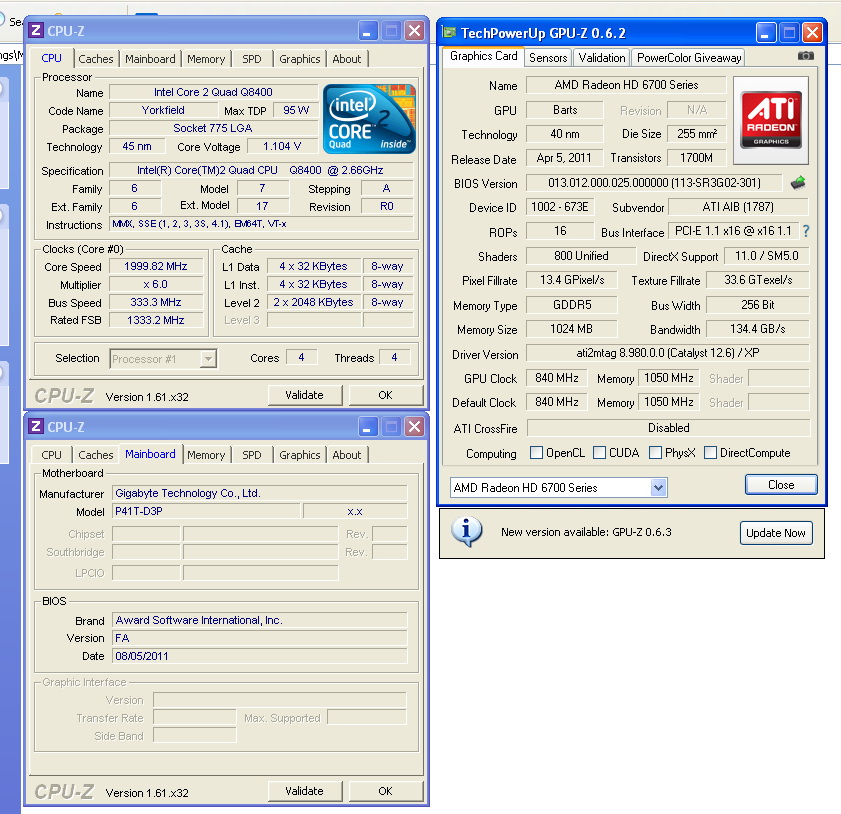Open SPD tab in top CPU-Z window

tap(252, 59)
